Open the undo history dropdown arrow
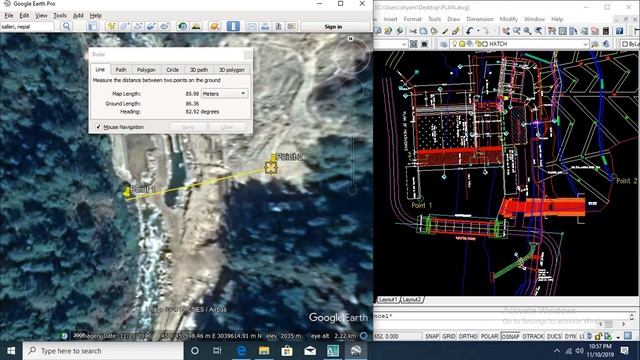Image resolution: width=640 pixels, height=360 pixels. (478, 31)
